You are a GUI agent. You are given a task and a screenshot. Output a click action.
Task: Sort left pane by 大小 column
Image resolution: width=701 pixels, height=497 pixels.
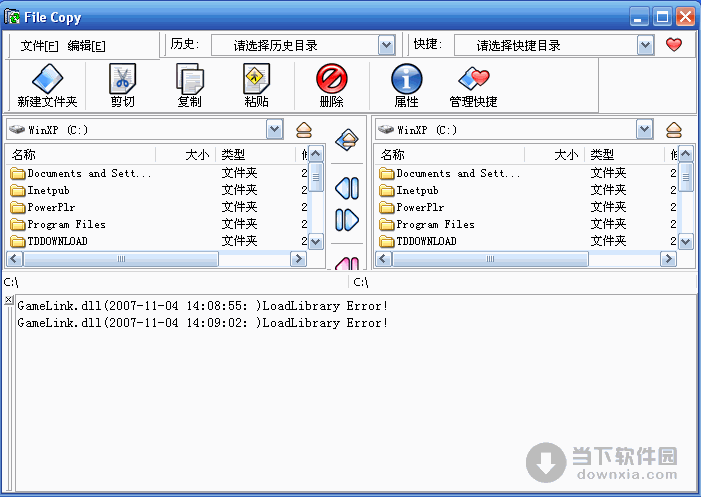[x=186, y=155]
